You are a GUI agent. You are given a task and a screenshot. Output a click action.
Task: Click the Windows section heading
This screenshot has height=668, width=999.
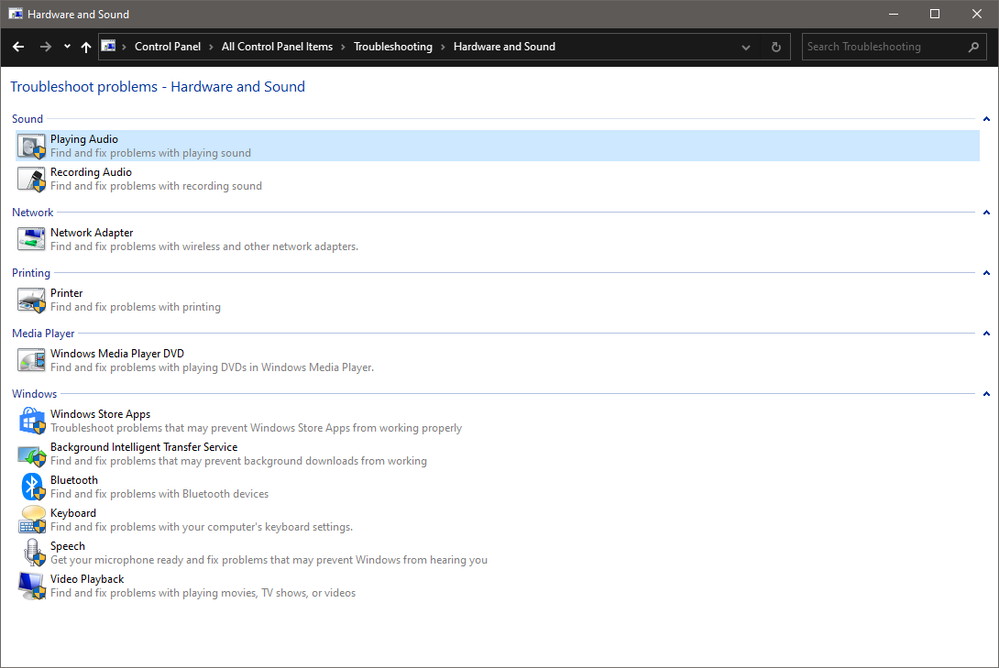pyautogui.click(x=34, y=394)
